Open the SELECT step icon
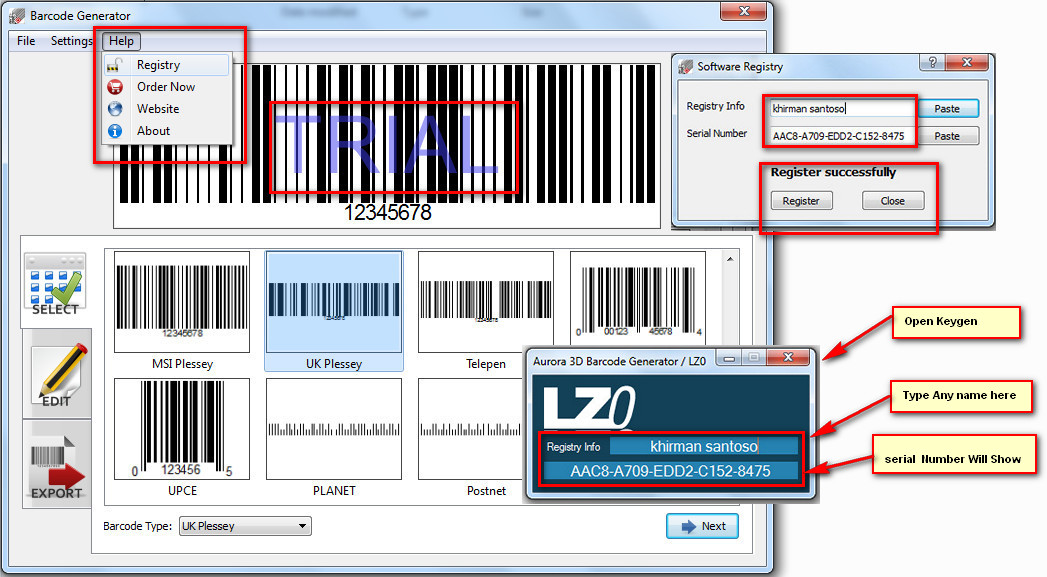The height and width of the screenshot is (577, 1047). click(x=55, y=284)
